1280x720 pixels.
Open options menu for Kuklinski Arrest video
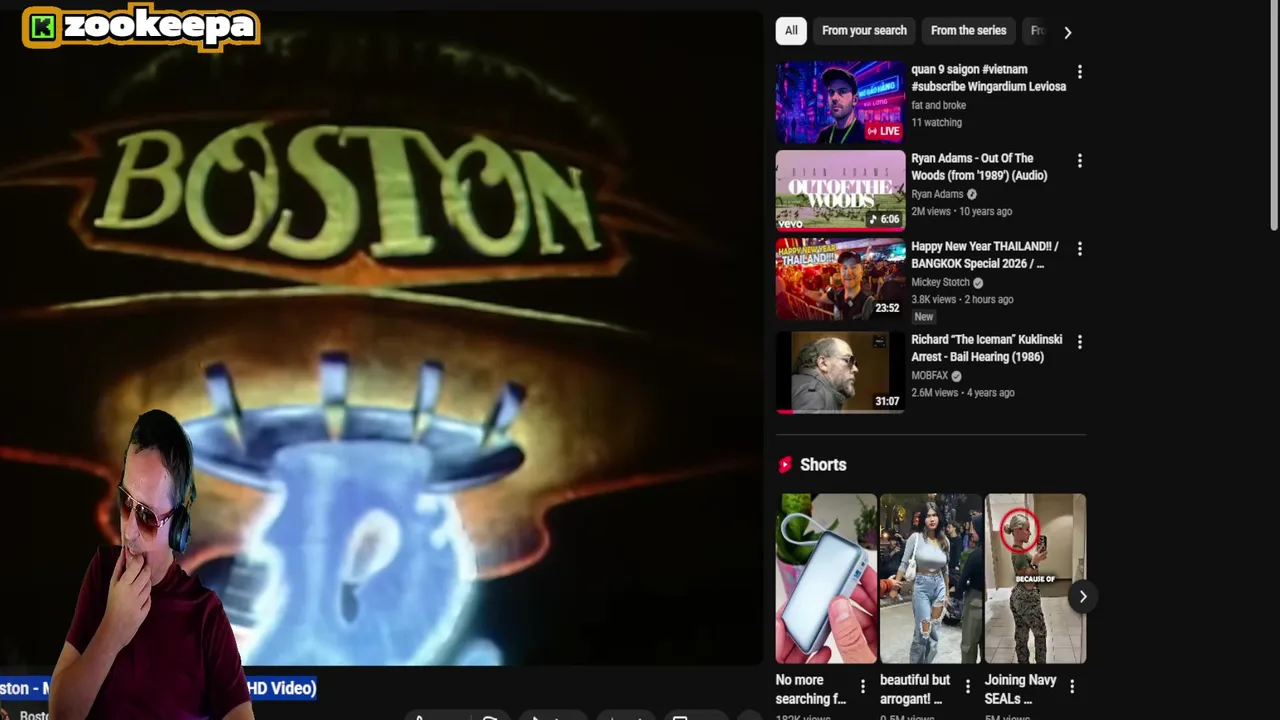point(1079,342)
